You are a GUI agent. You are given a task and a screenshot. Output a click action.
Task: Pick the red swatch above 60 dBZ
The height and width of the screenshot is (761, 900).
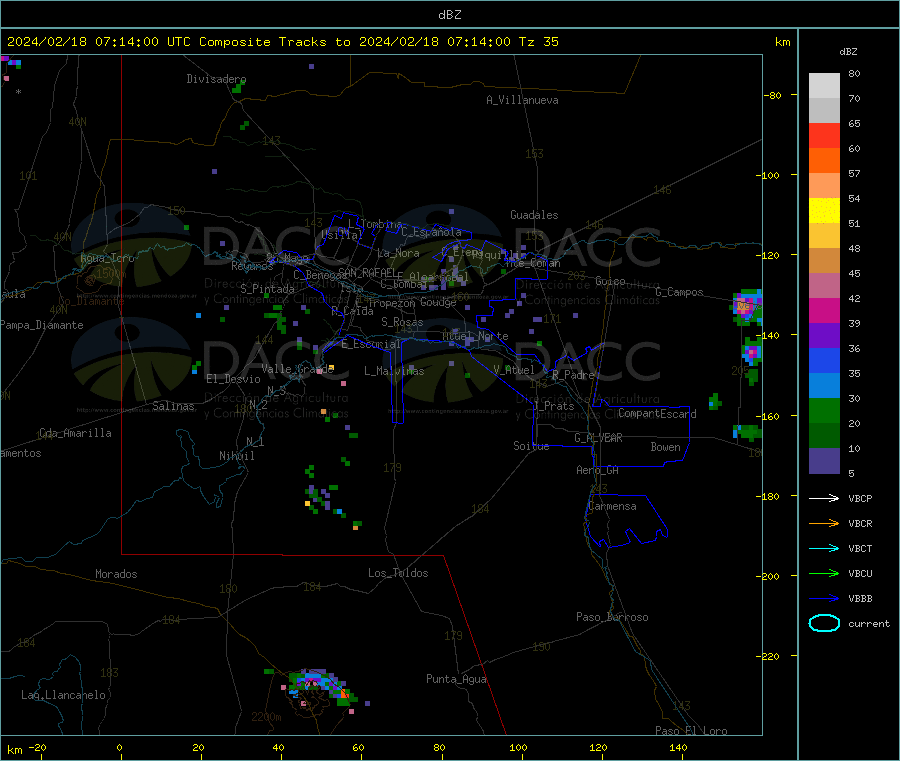[x=824, y=135]
